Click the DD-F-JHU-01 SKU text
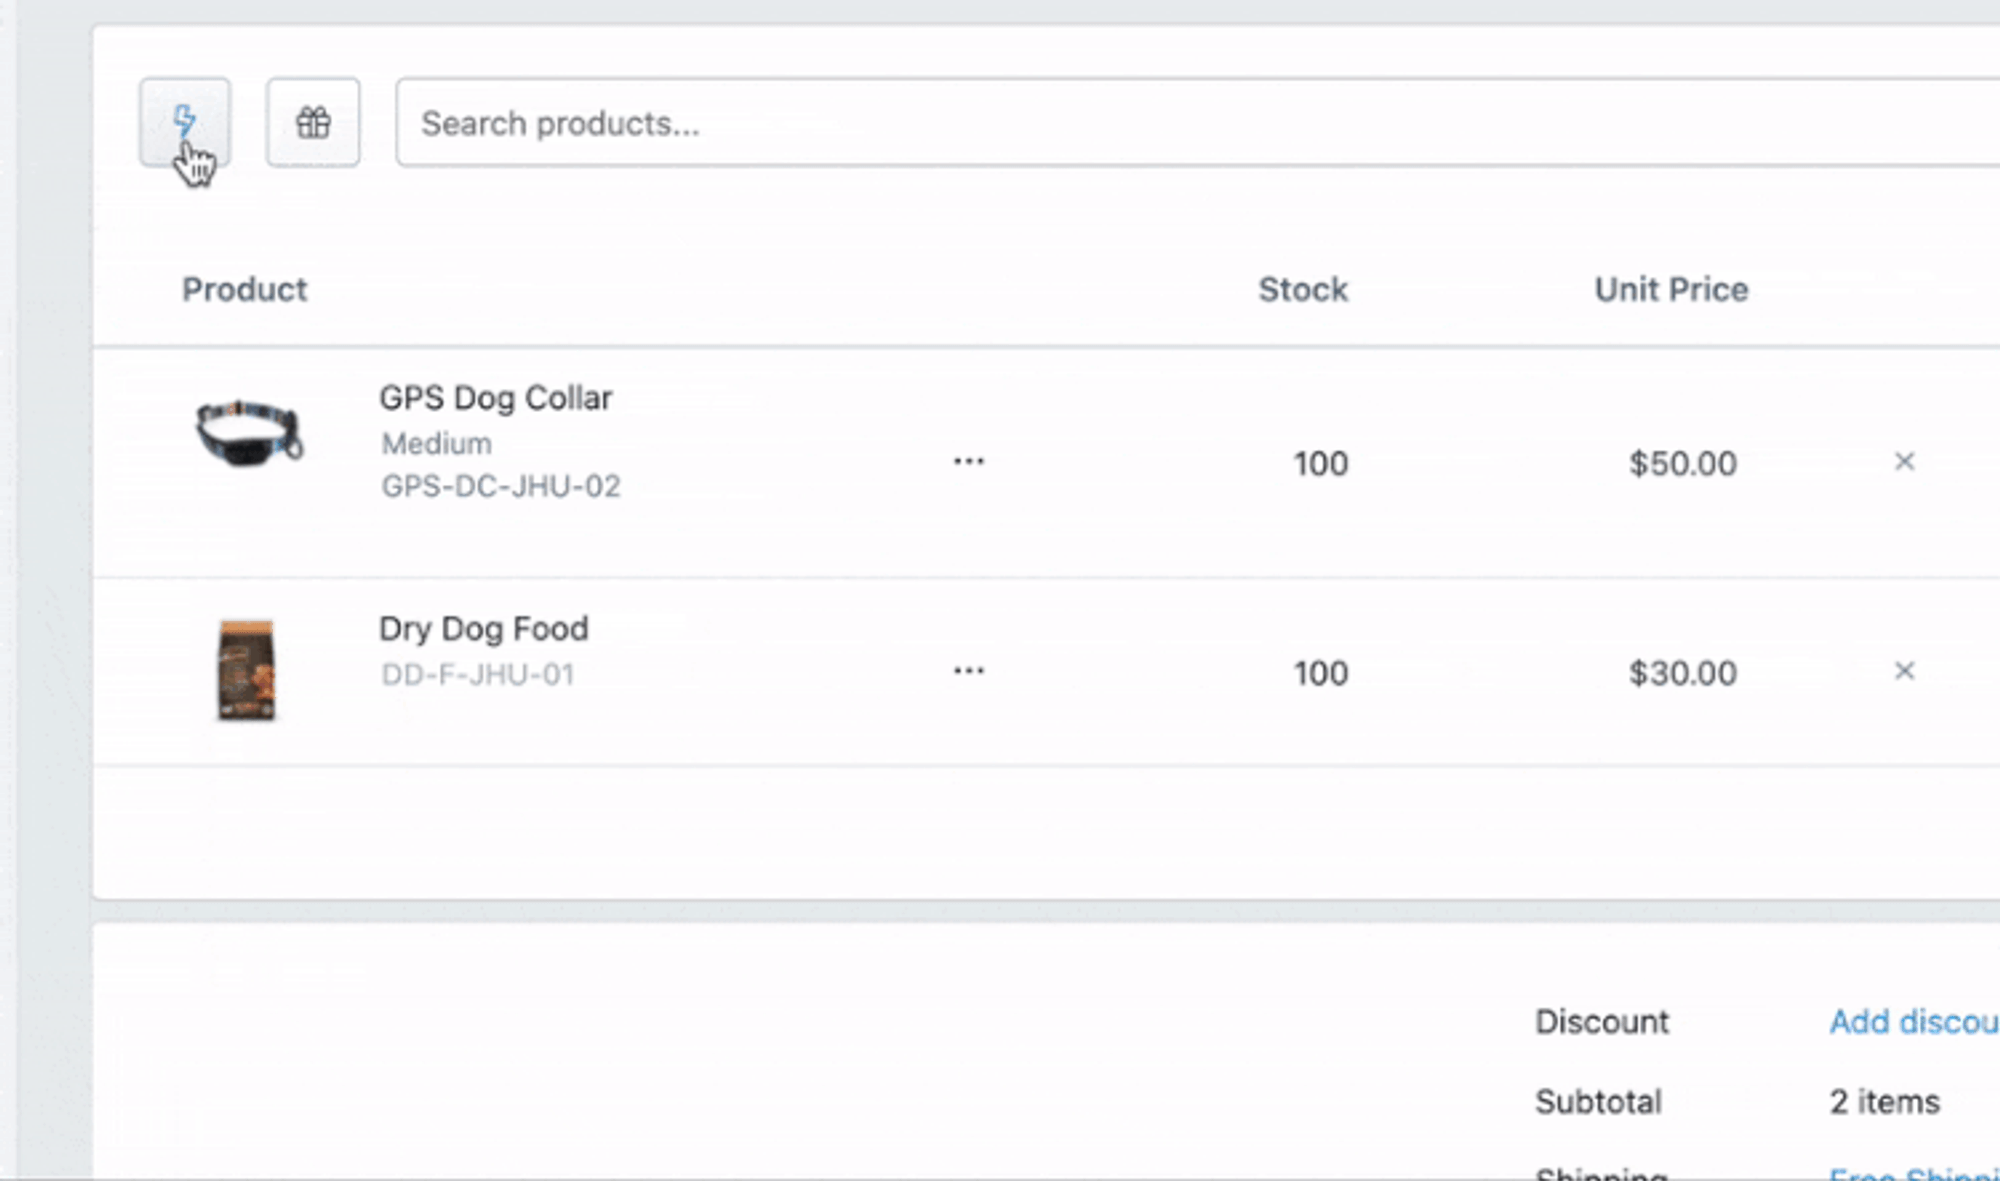Image resolution: width=2000 pixels, height=1181 pixels. tap(477, 675)
